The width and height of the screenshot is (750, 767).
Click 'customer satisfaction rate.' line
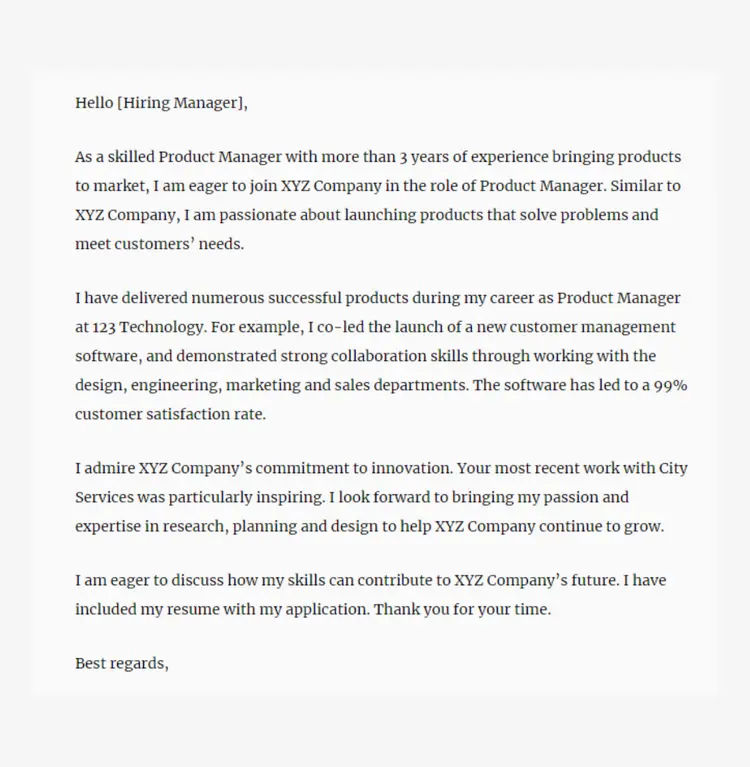point(170,414)
